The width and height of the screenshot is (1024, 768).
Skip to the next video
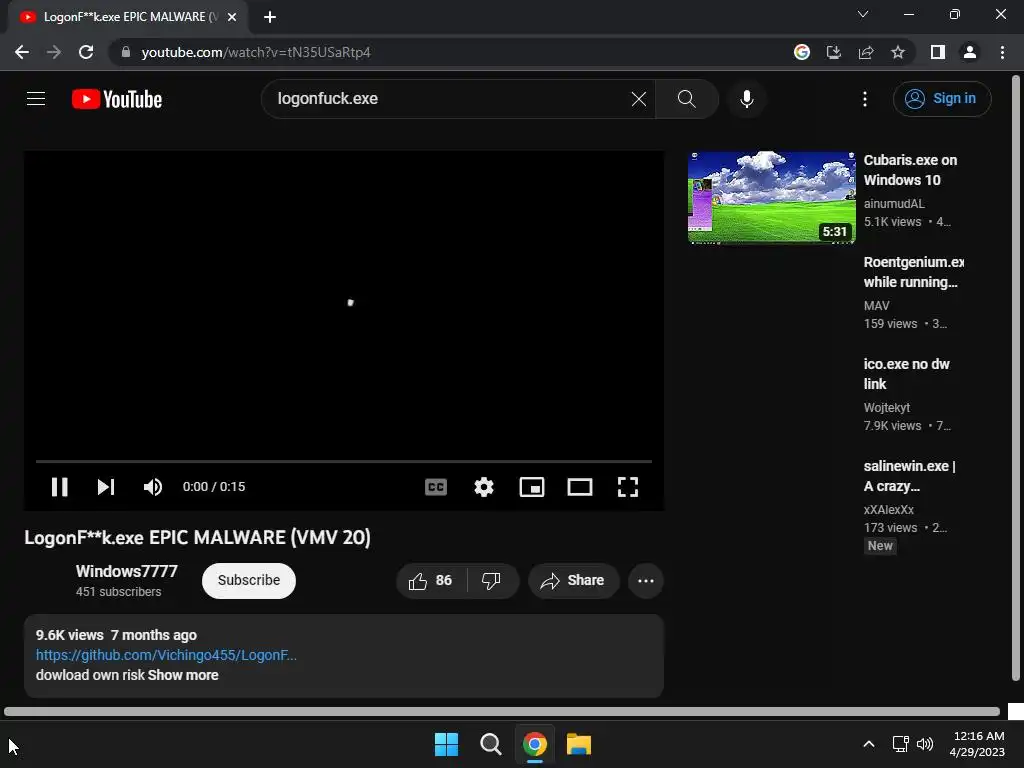pos(106,487)
